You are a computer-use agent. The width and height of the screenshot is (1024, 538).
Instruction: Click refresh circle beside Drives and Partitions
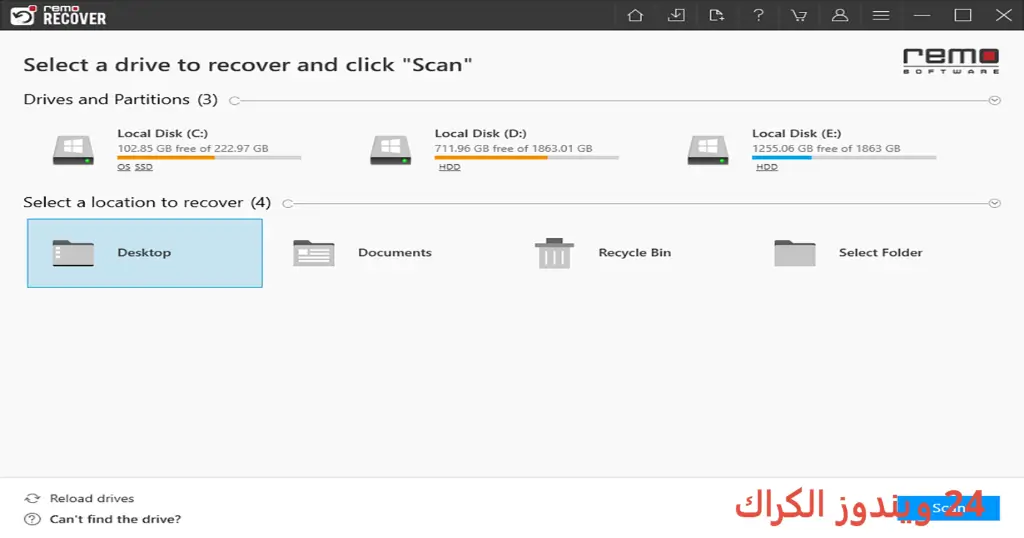click(234, 101)
